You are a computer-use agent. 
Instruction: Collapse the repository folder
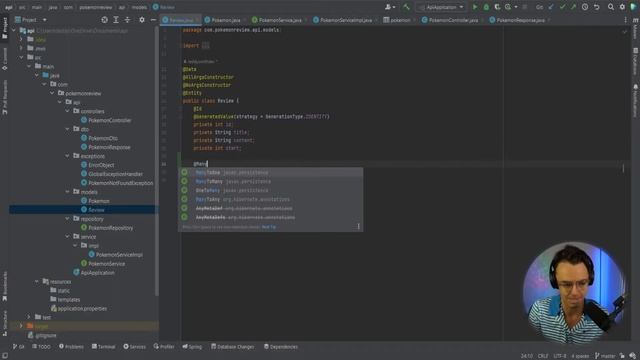pos(67,219)
